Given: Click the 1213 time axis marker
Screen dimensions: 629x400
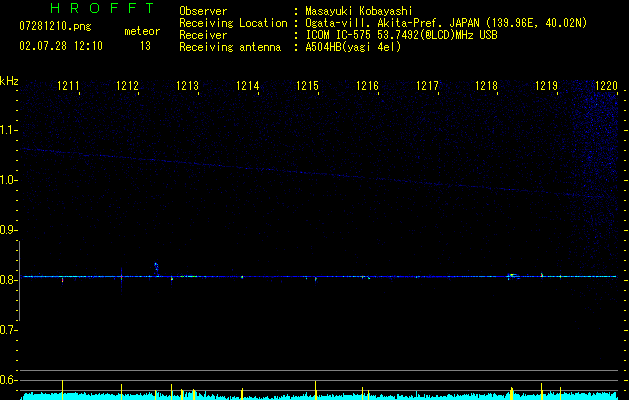Looking at the screenshot, I should pos(188,85).
